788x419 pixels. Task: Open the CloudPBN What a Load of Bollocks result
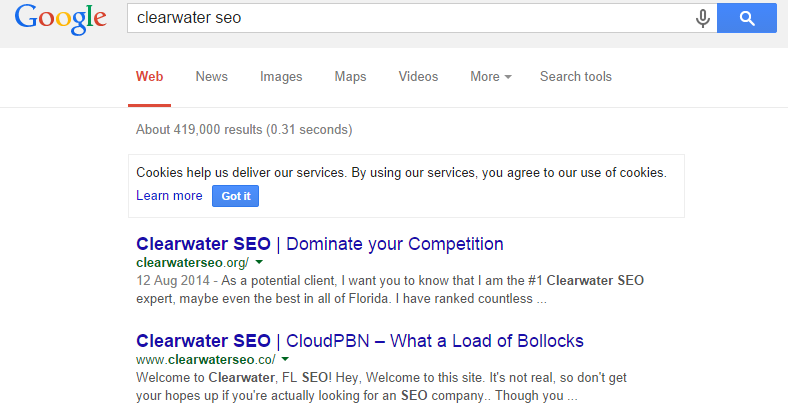(x=360, y=341)
